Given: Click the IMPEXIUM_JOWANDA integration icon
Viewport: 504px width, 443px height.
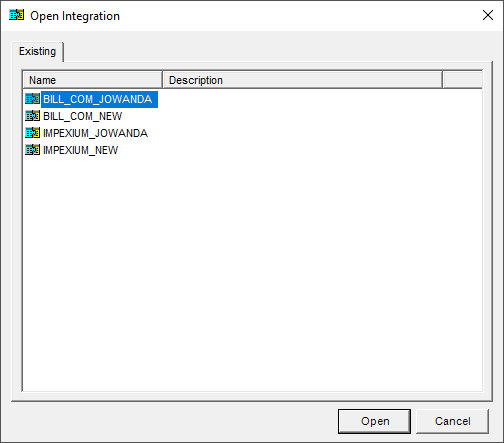Looking at the screenshot, I should coord(32,133).
